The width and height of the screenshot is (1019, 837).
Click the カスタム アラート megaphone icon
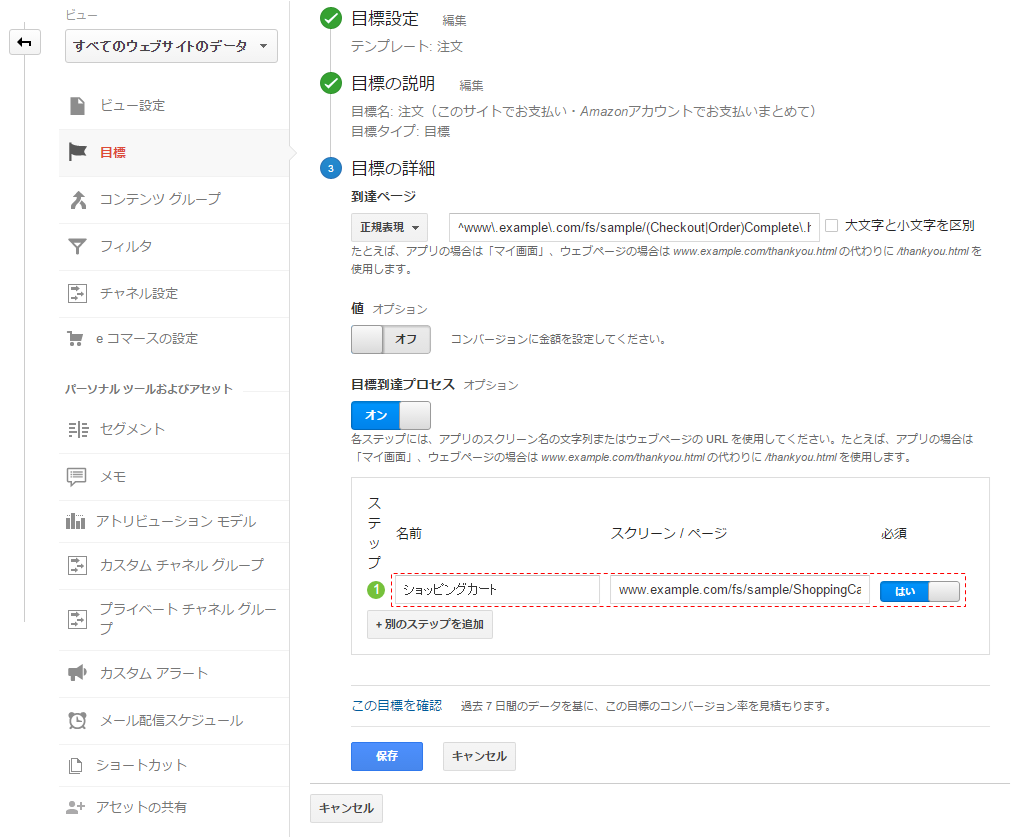77,673
